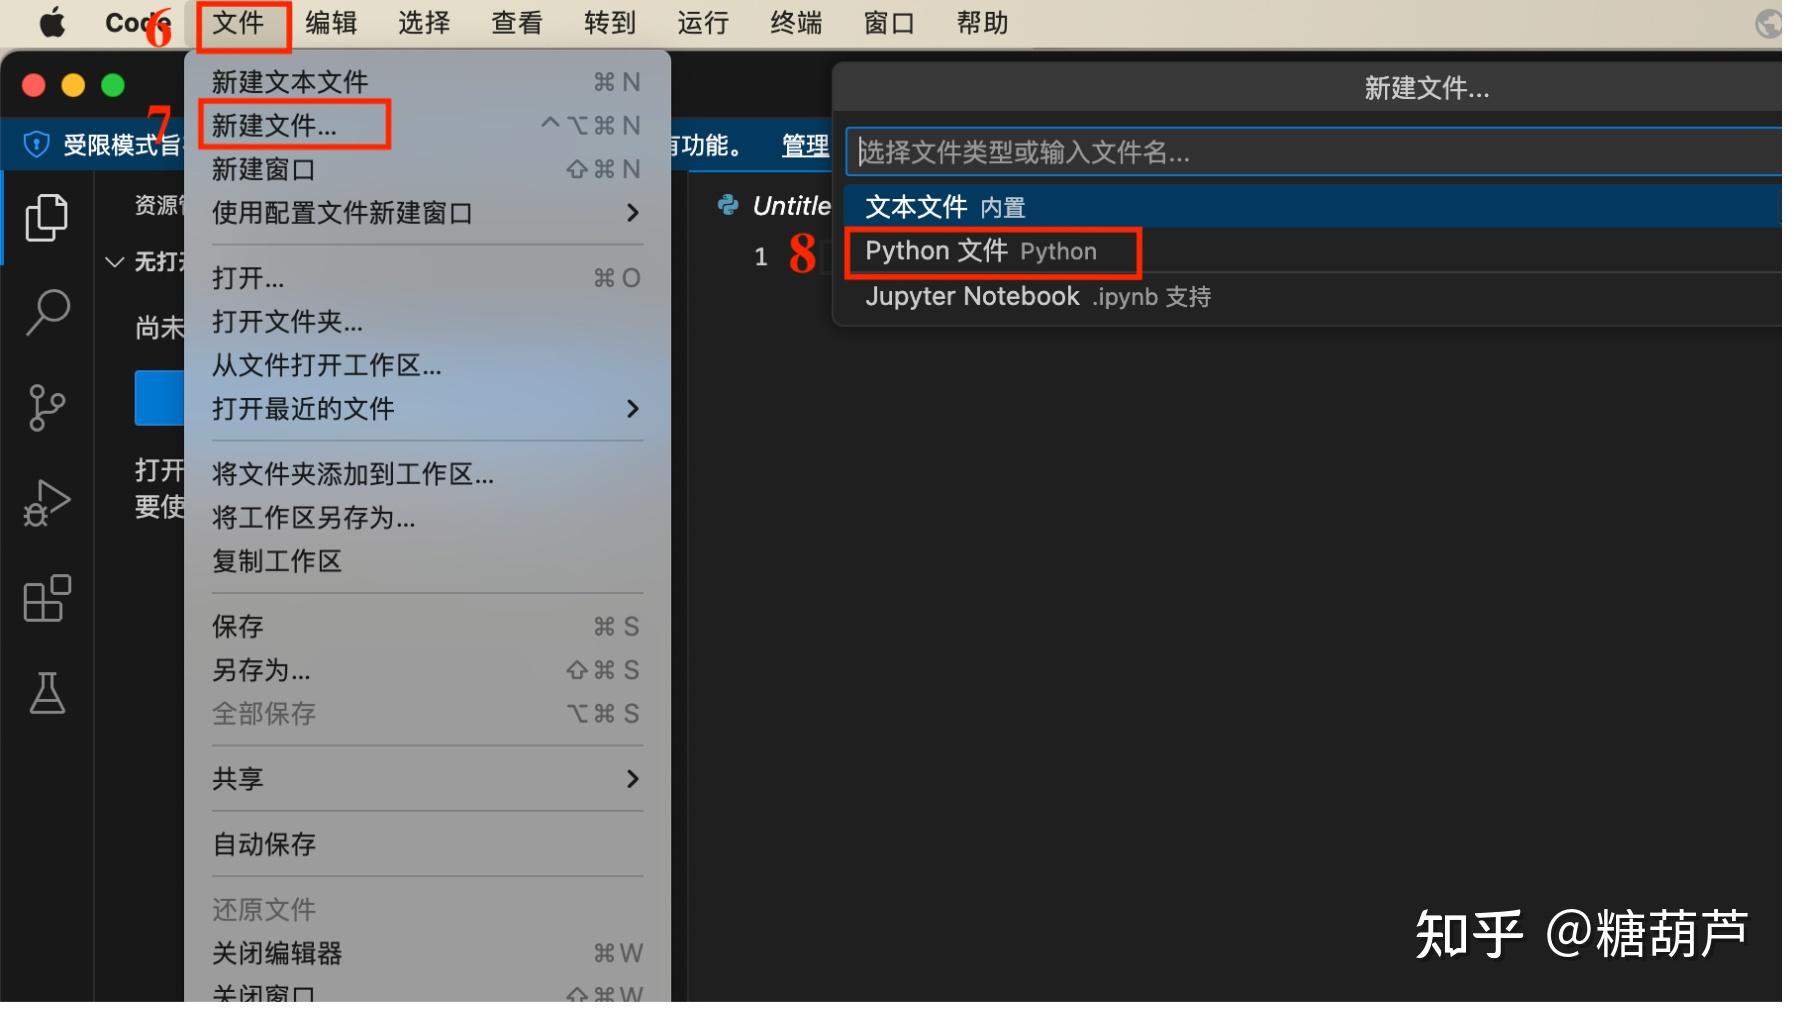Screen dimensions: 1799x1010
Task: Open the Search view icon
Action: [x=46, y=313]
